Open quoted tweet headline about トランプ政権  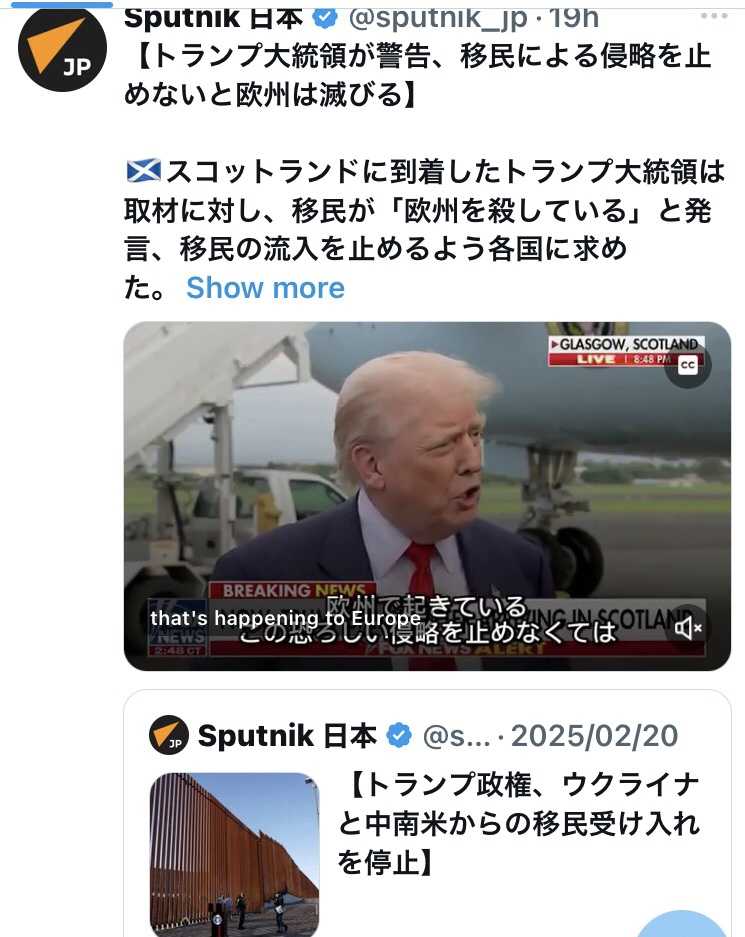click(517, 823)
